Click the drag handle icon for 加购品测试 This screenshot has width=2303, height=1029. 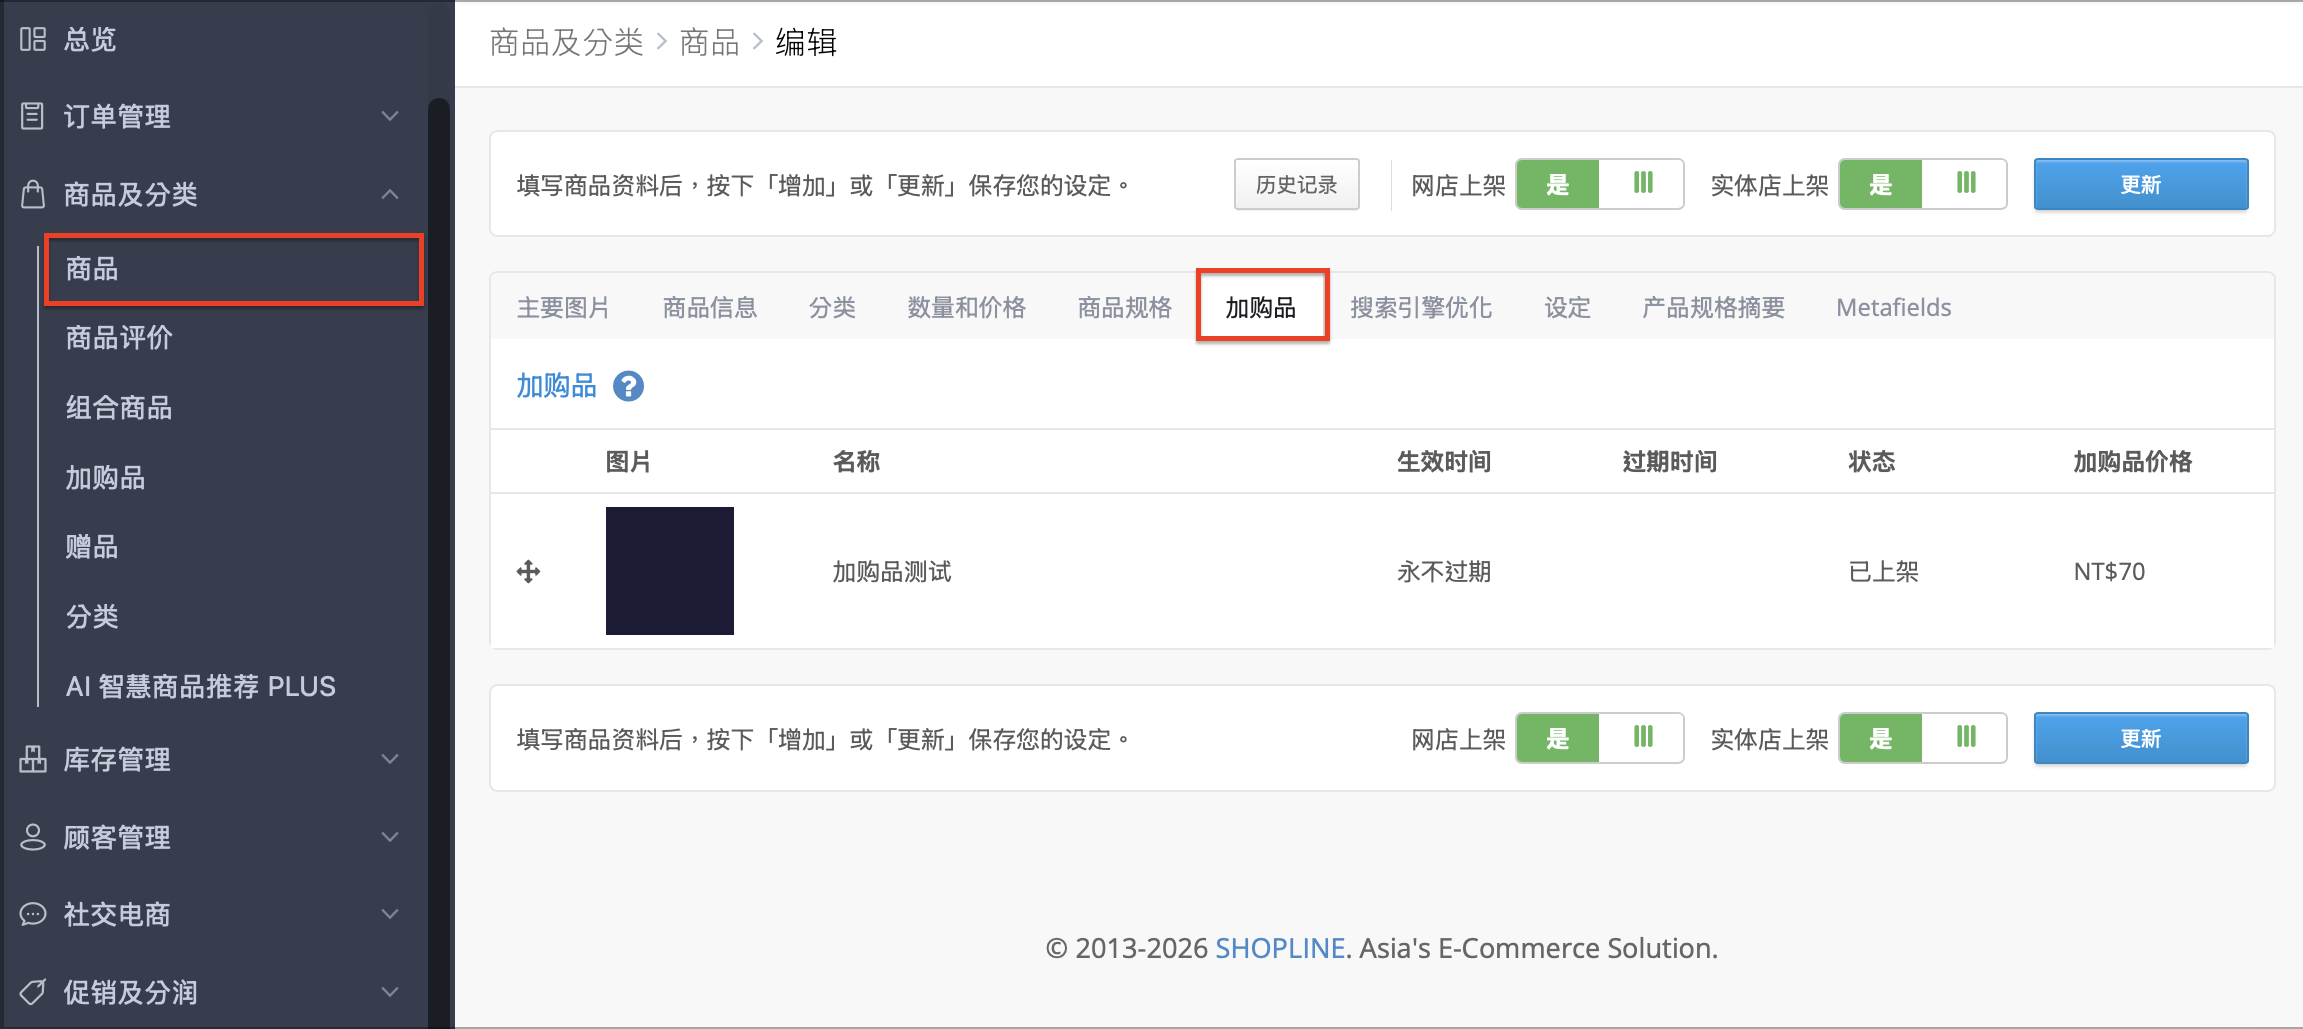point(528,571)
